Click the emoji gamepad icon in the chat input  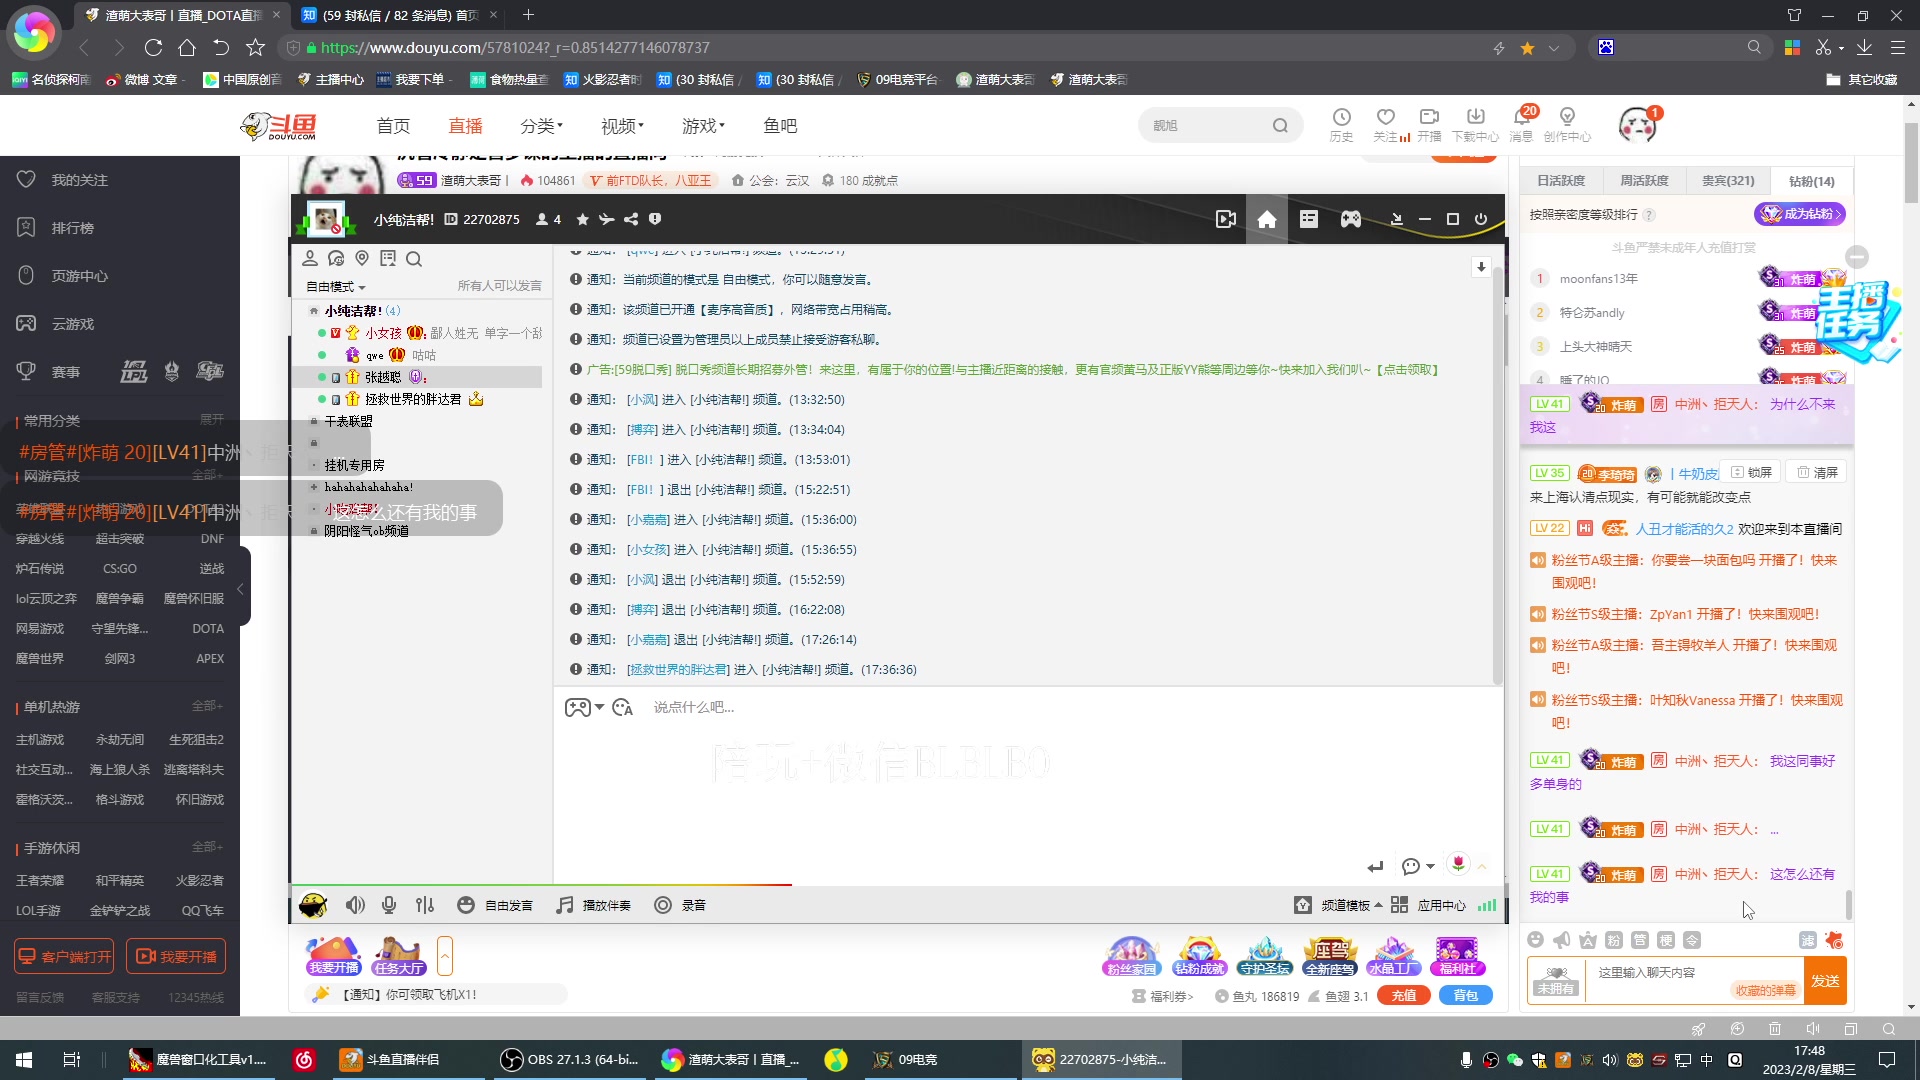[578, 707]
